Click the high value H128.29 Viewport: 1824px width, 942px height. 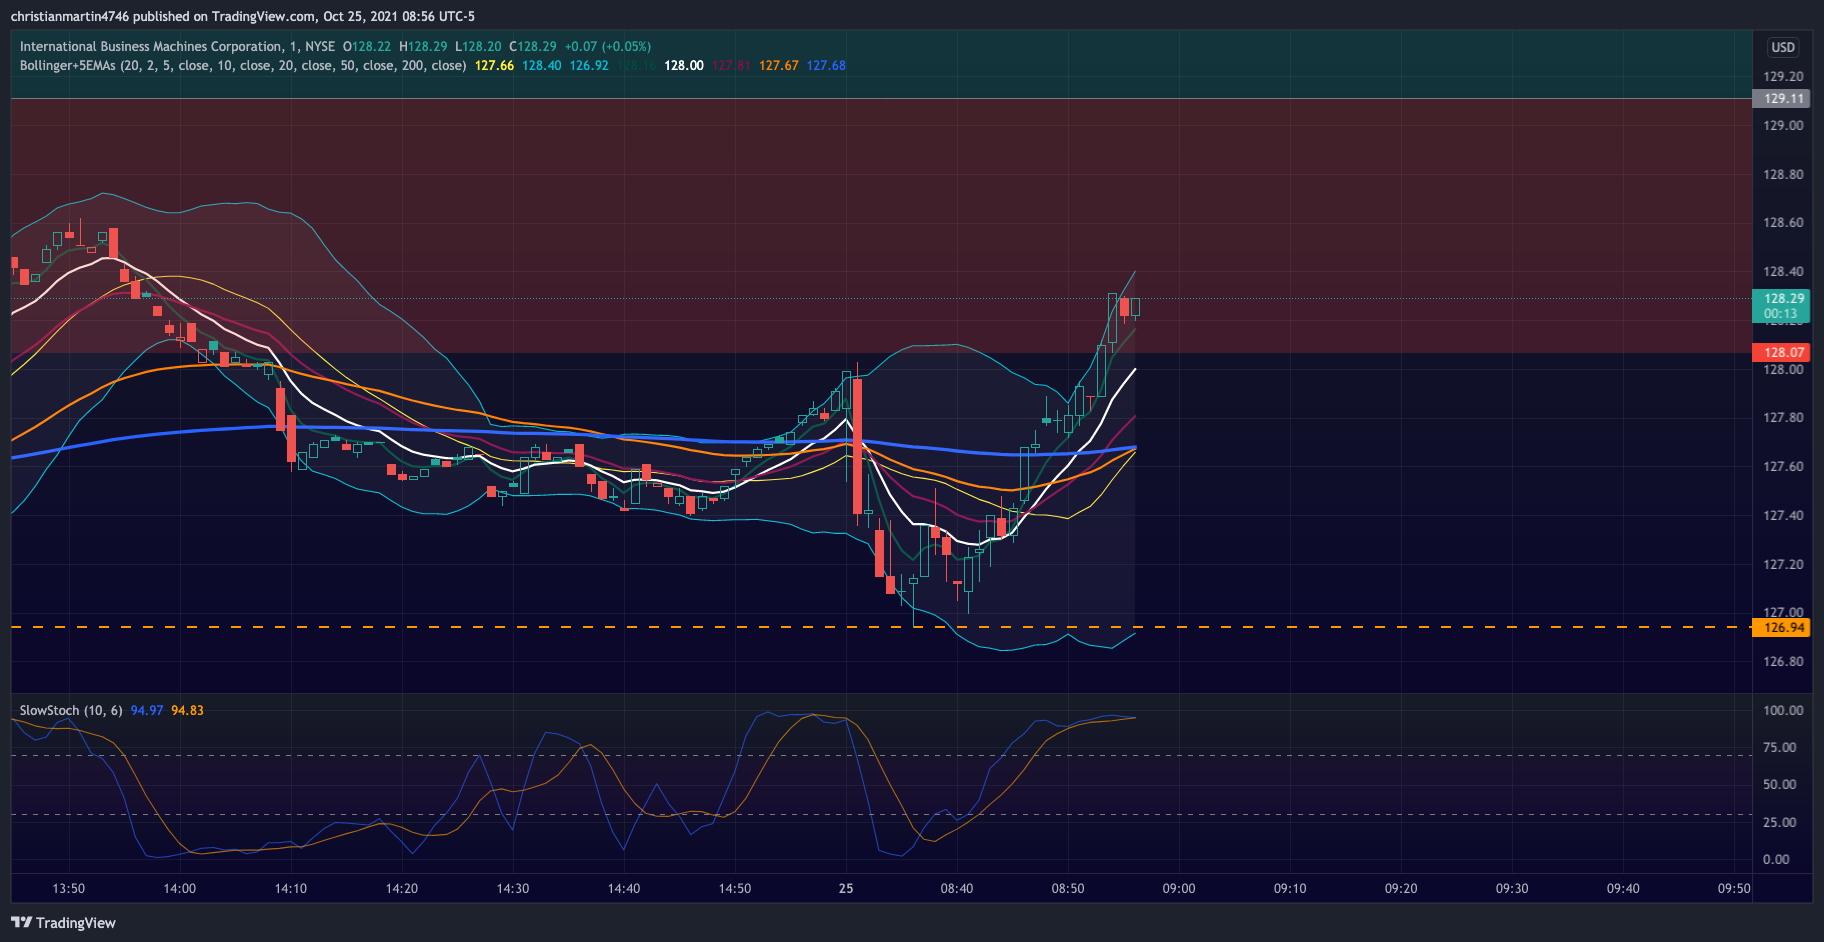coord(423,46)
